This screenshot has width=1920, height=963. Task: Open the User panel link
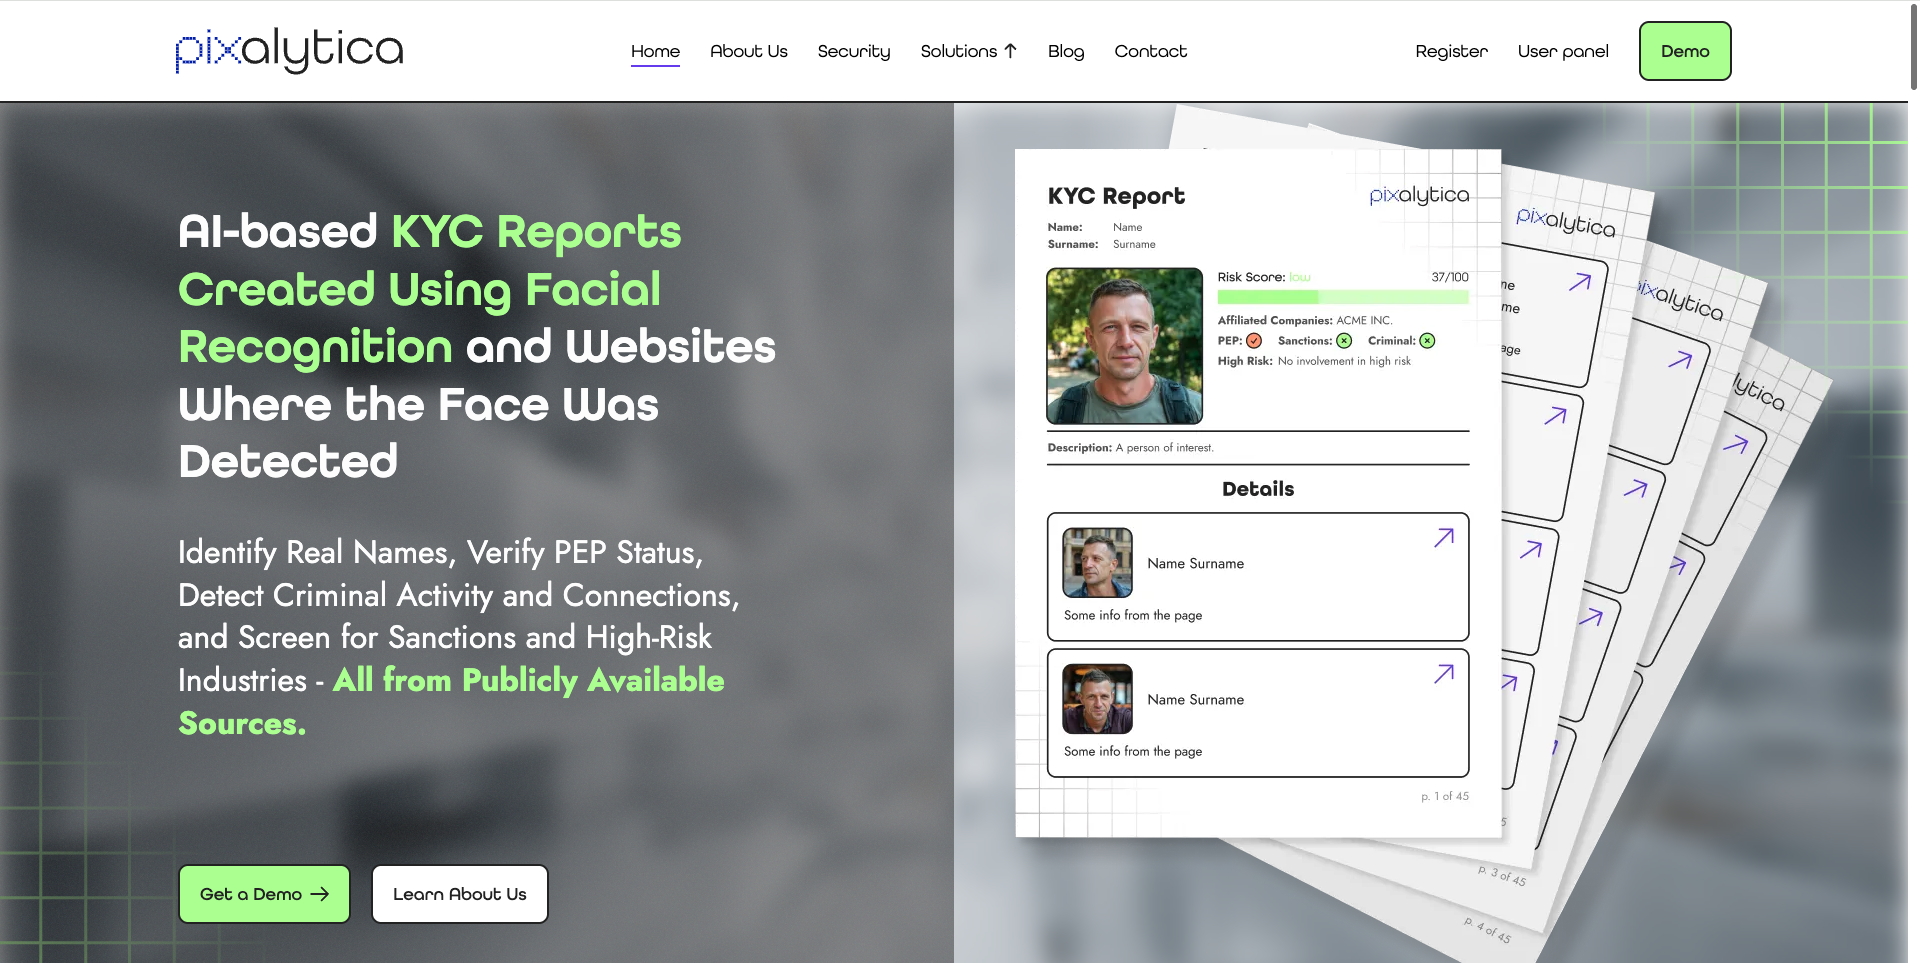click(1562, 51)
